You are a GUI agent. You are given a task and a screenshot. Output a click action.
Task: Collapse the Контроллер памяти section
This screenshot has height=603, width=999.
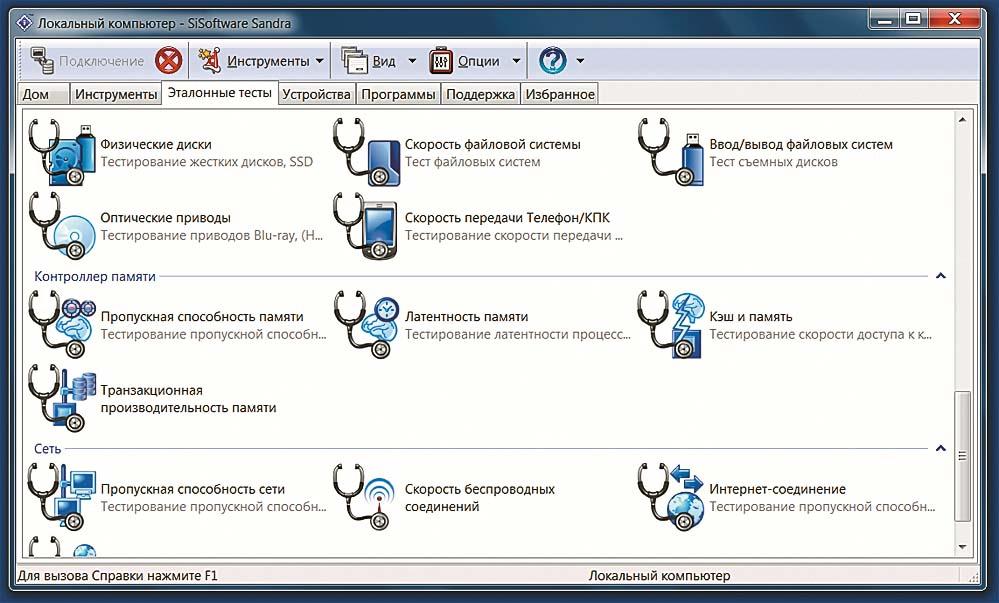(940, 276)
